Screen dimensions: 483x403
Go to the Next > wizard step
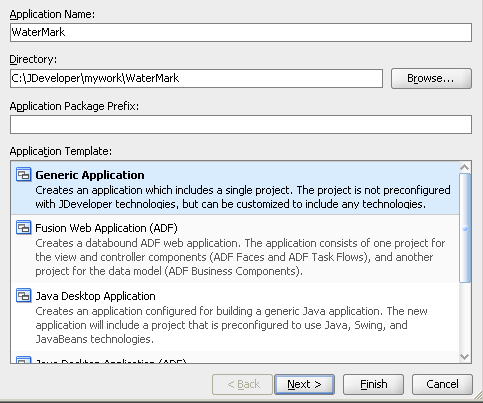[304, 384]
